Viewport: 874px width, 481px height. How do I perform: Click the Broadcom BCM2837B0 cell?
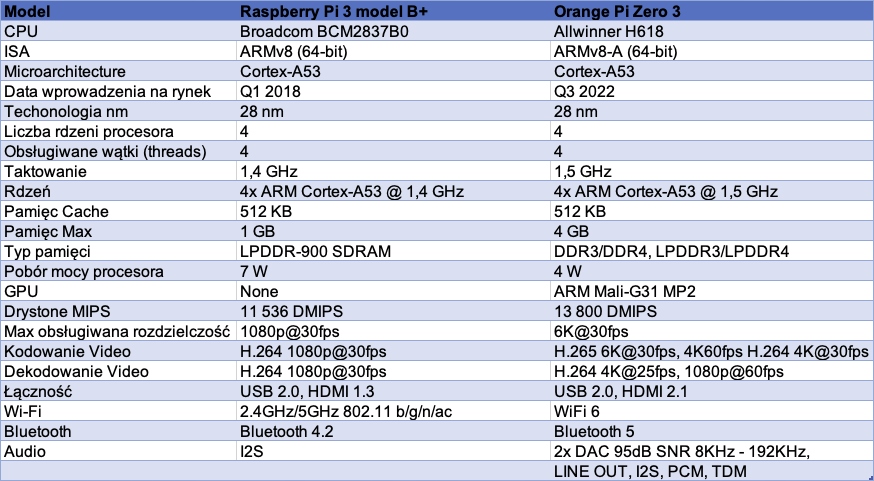318,31
